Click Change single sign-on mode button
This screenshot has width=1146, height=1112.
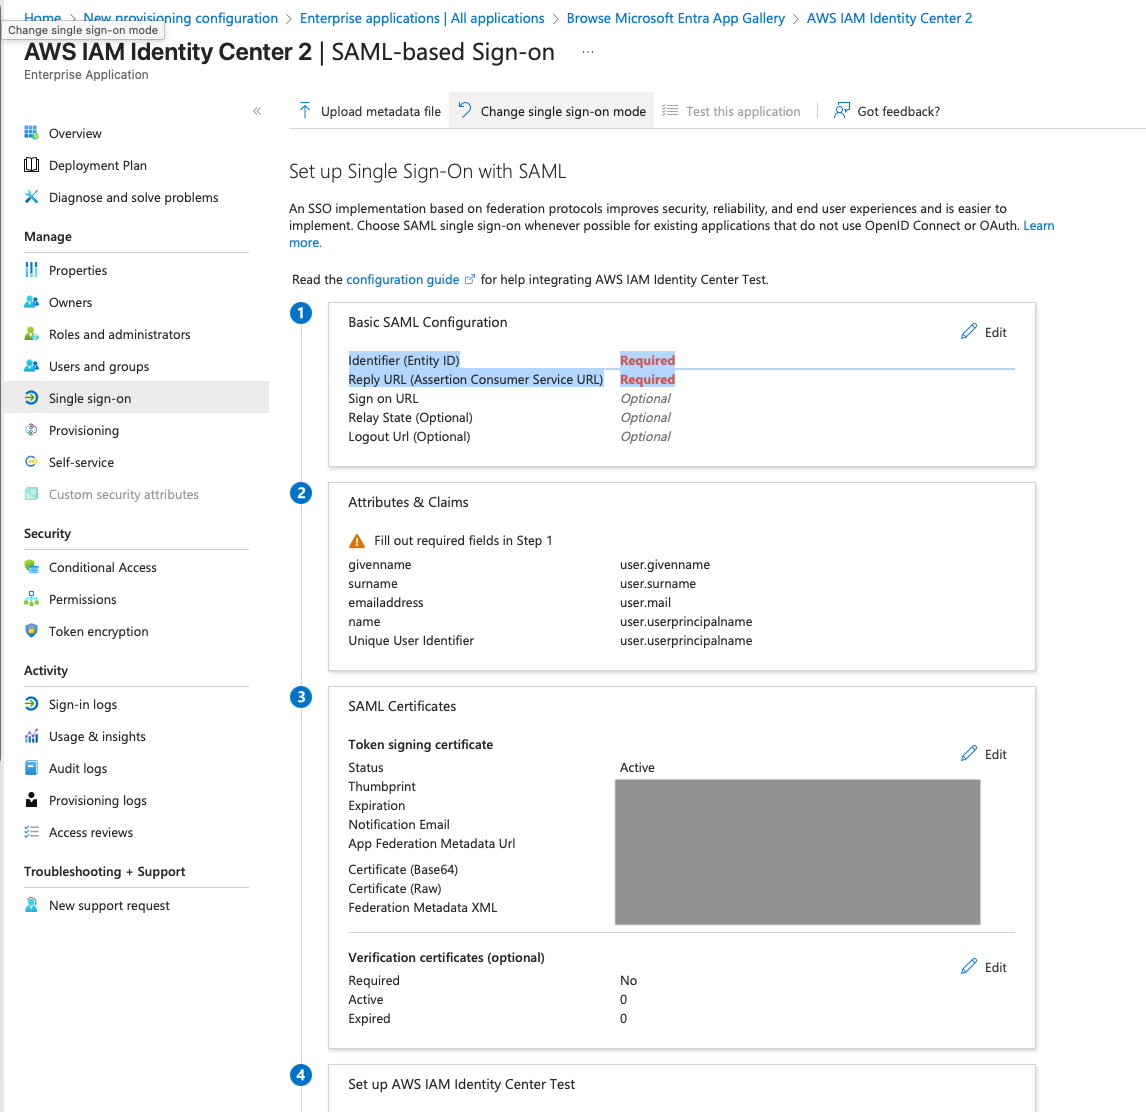point(552,111)
